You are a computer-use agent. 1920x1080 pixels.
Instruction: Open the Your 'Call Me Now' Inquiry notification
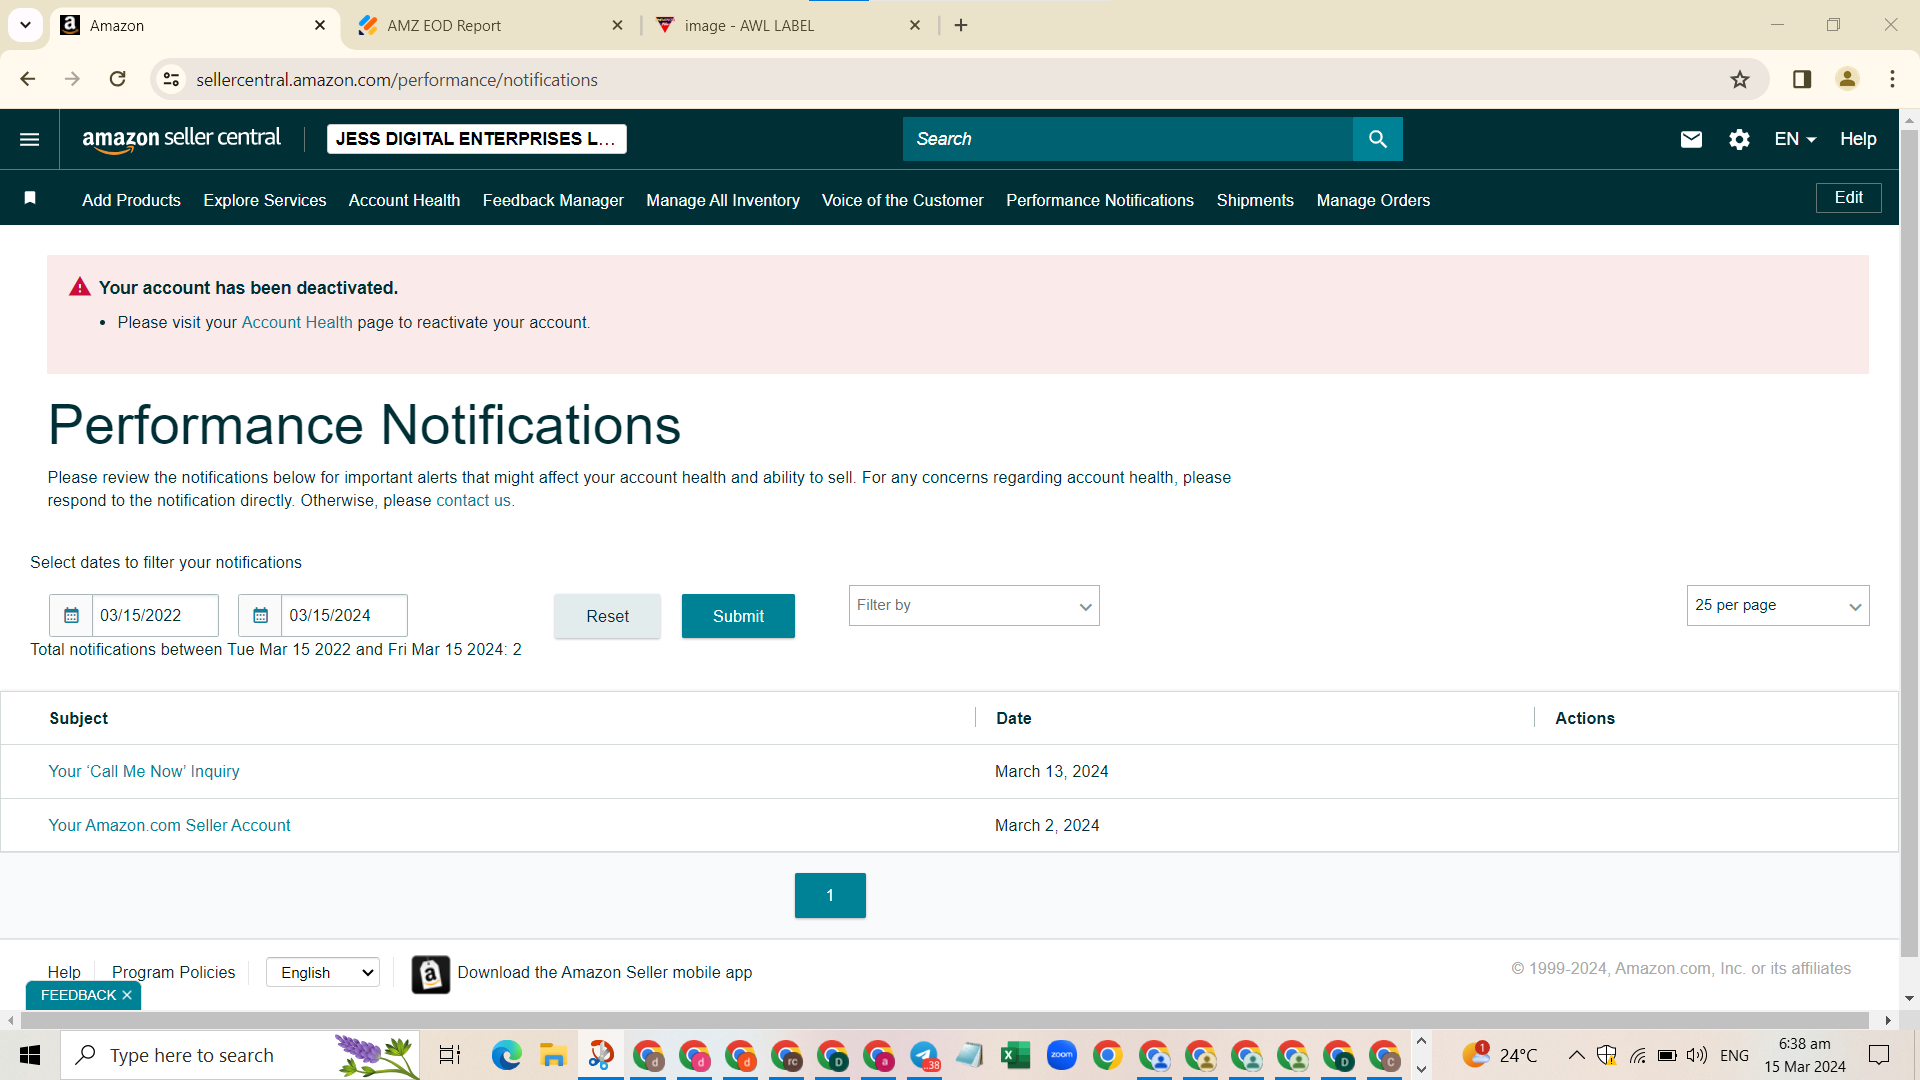[x=144, y=771]
